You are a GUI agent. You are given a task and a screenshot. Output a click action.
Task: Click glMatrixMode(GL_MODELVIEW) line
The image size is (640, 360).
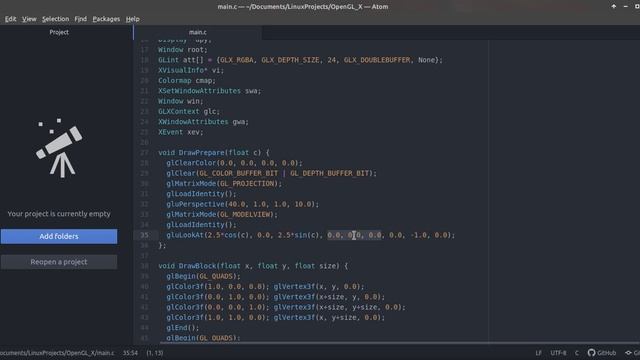pyautogui.click(x=222, y=214)
